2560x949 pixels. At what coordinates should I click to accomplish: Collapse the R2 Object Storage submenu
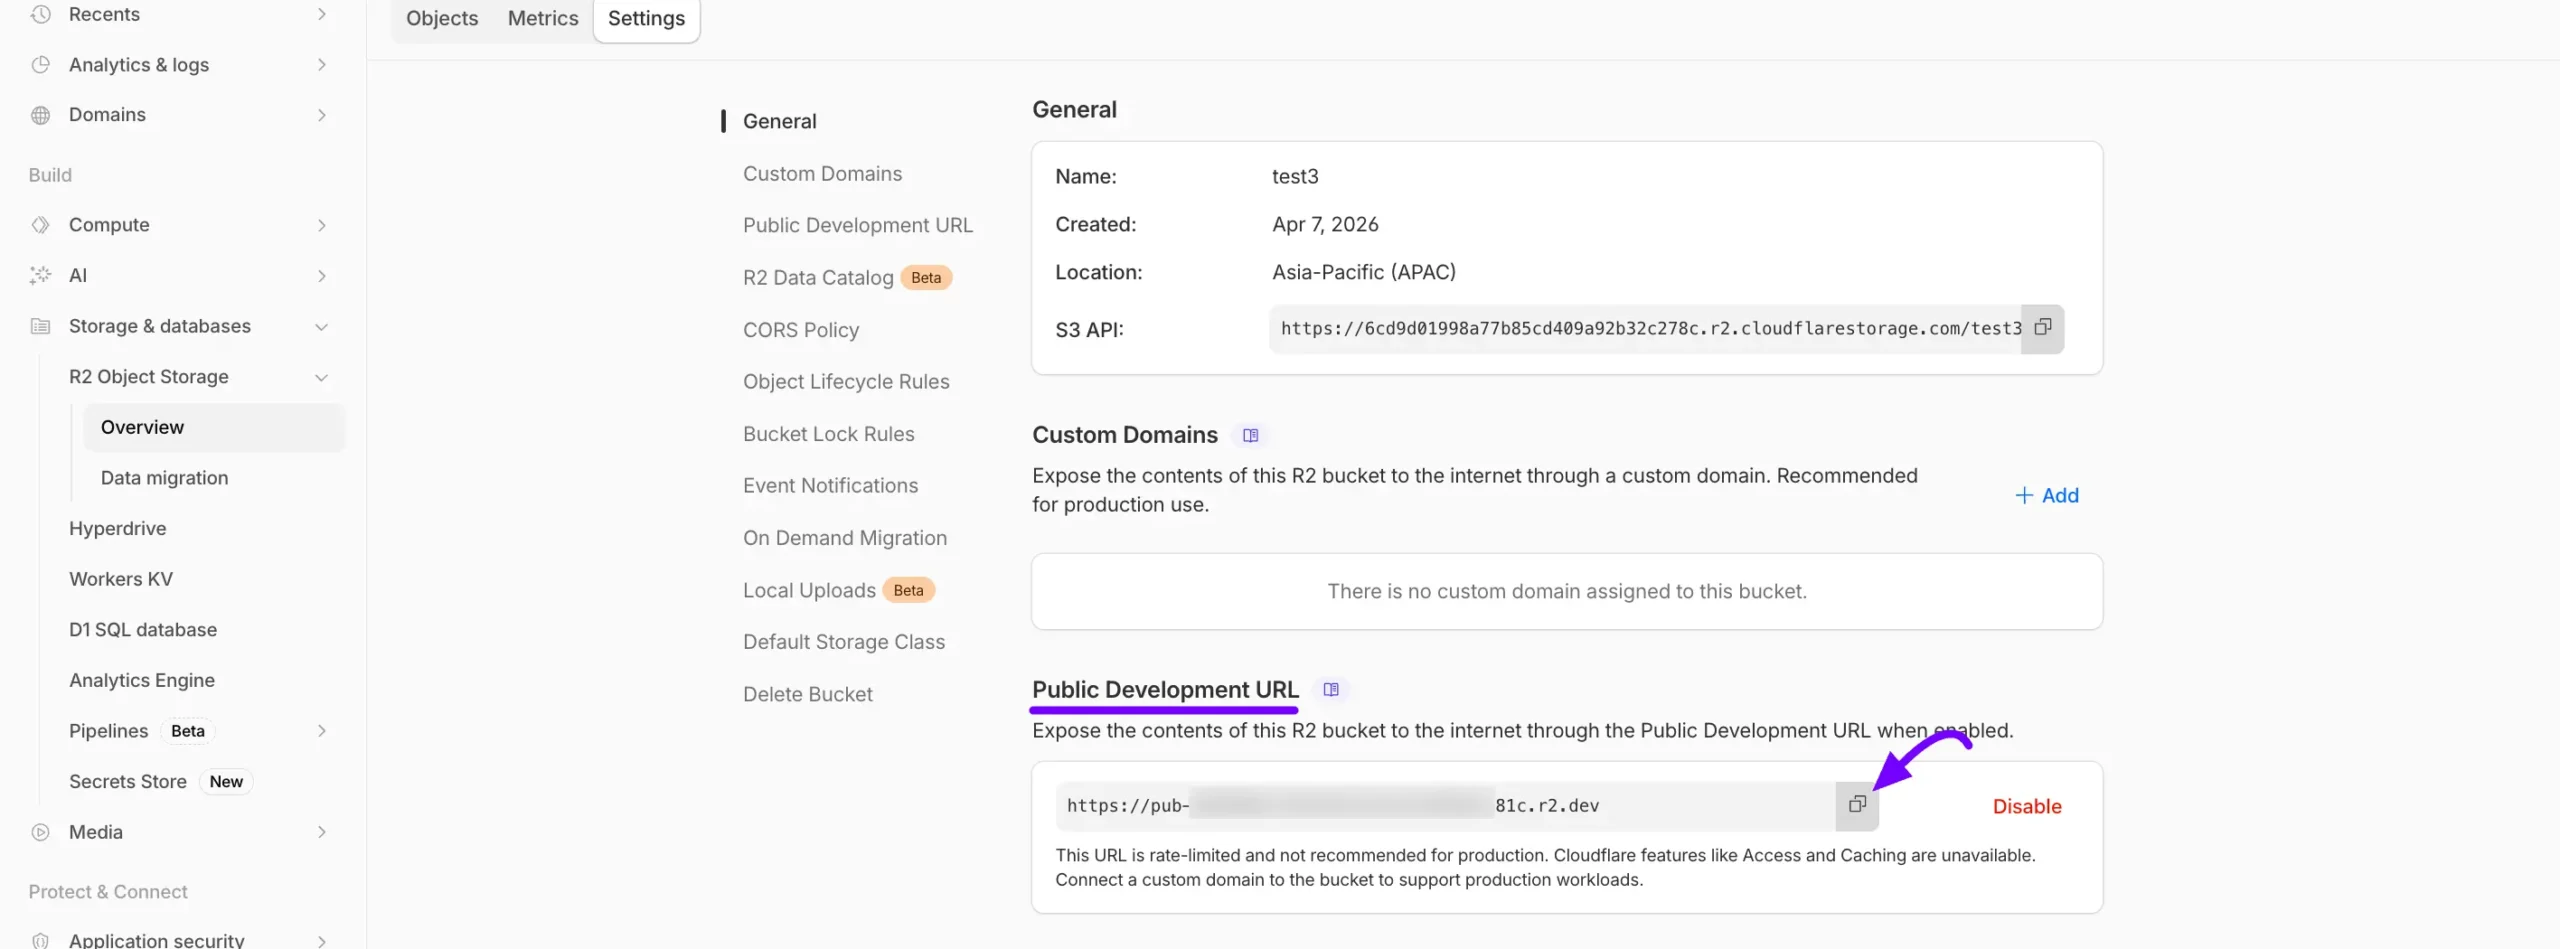pyautogui.click(x=321, y=377)
